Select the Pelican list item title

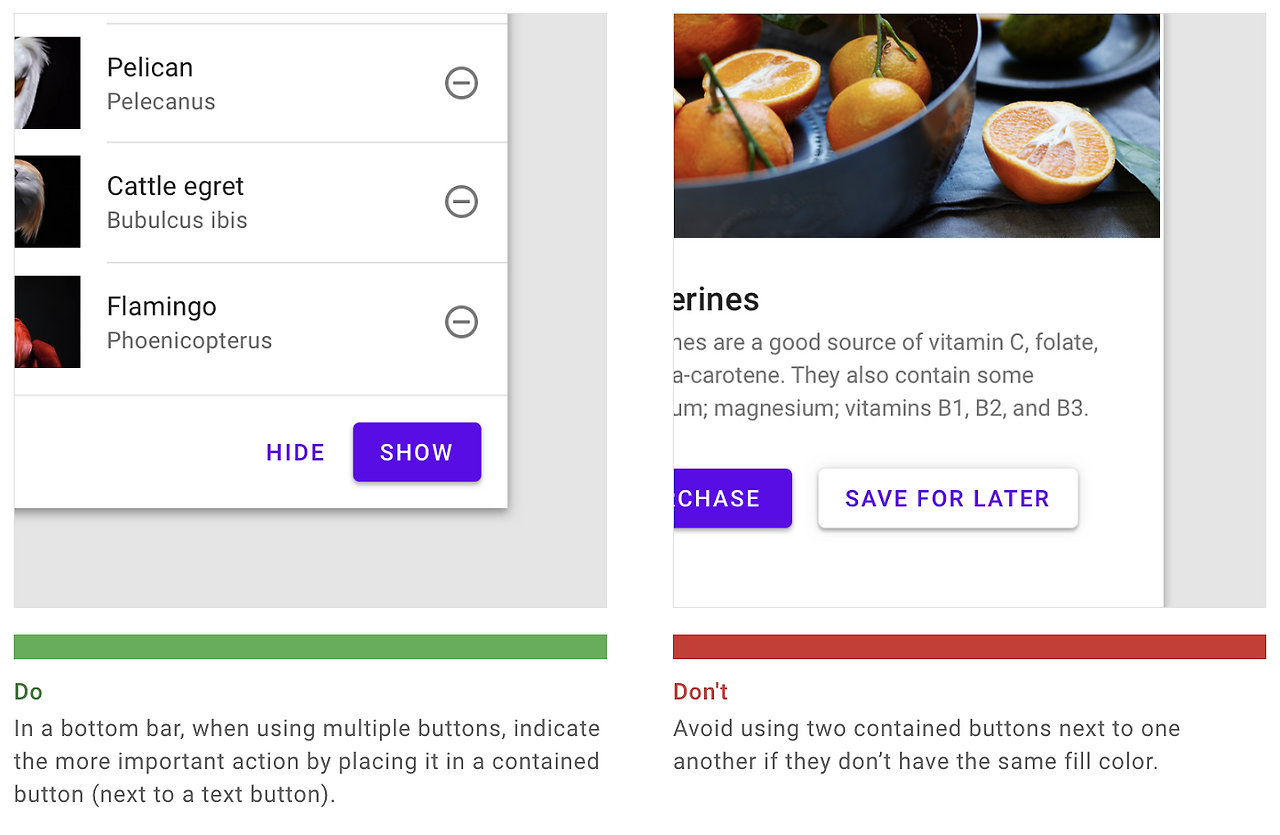click(x=150, y=67)
